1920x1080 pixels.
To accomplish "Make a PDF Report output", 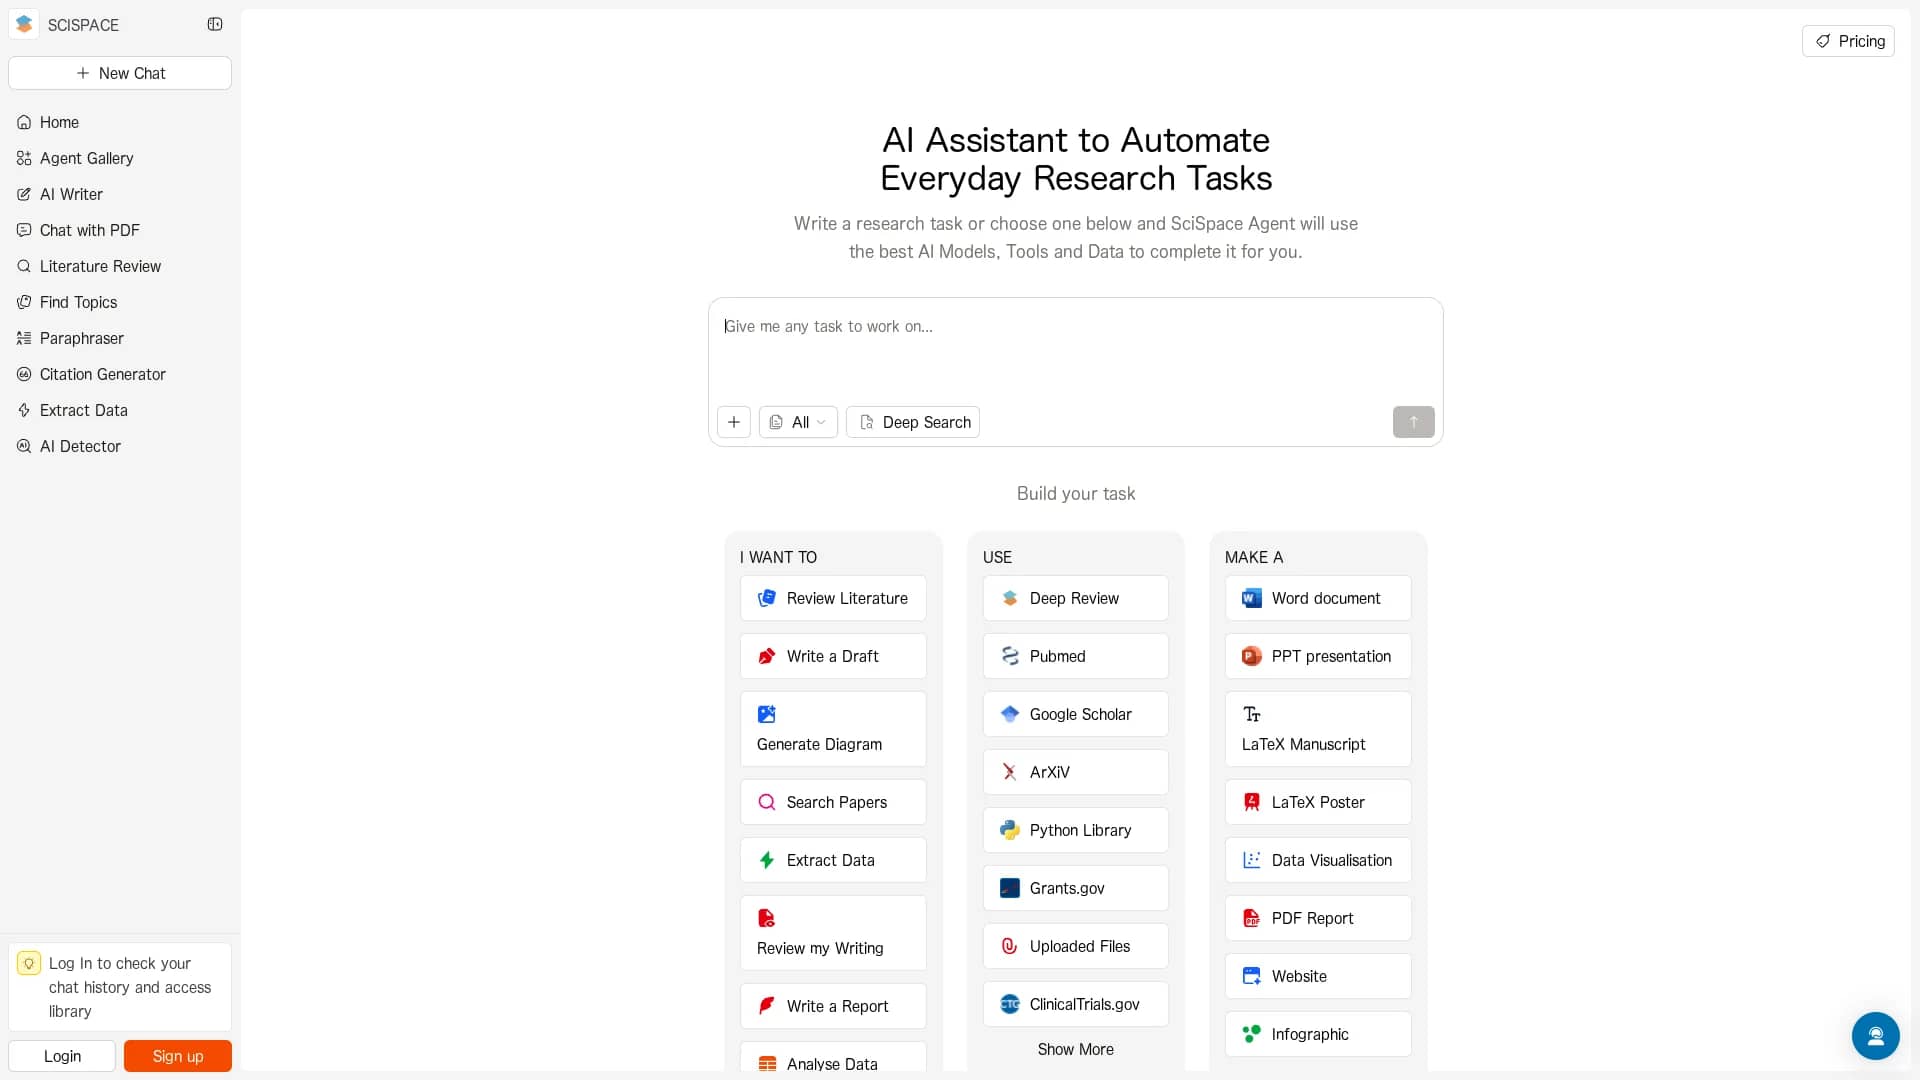I will pyautogui.click(x=1318, y=918).
